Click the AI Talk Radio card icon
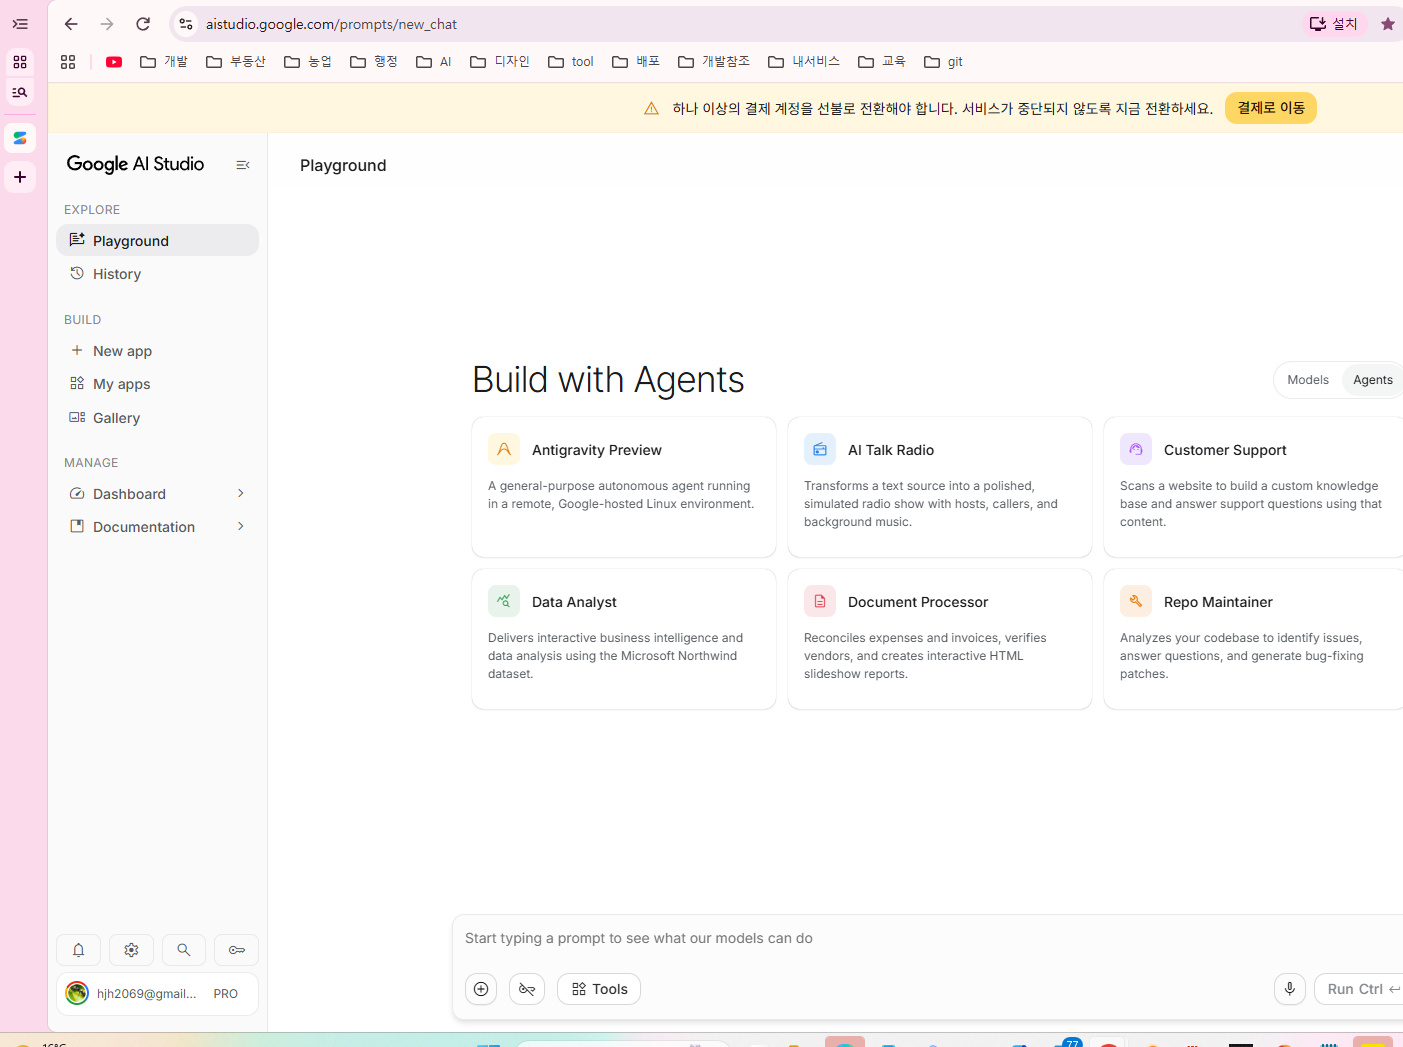 click(820, 450)
